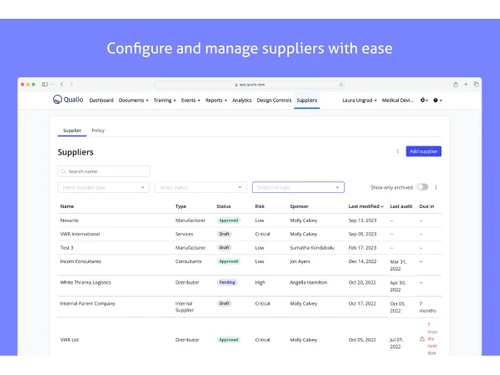The image size is (500, 375).
Task: Click the Approved badge for Novartis
Action: point(229,220)
